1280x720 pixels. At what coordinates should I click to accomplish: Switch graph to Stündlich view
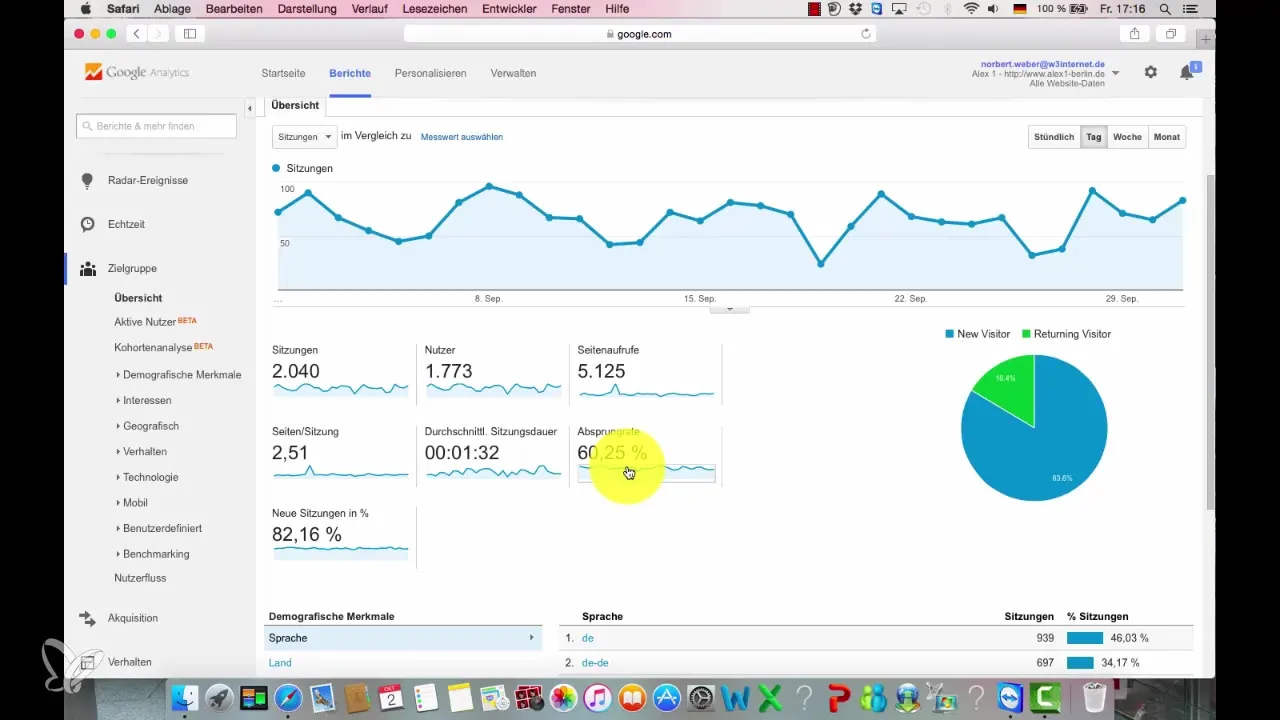click(x=1054, y=137)
